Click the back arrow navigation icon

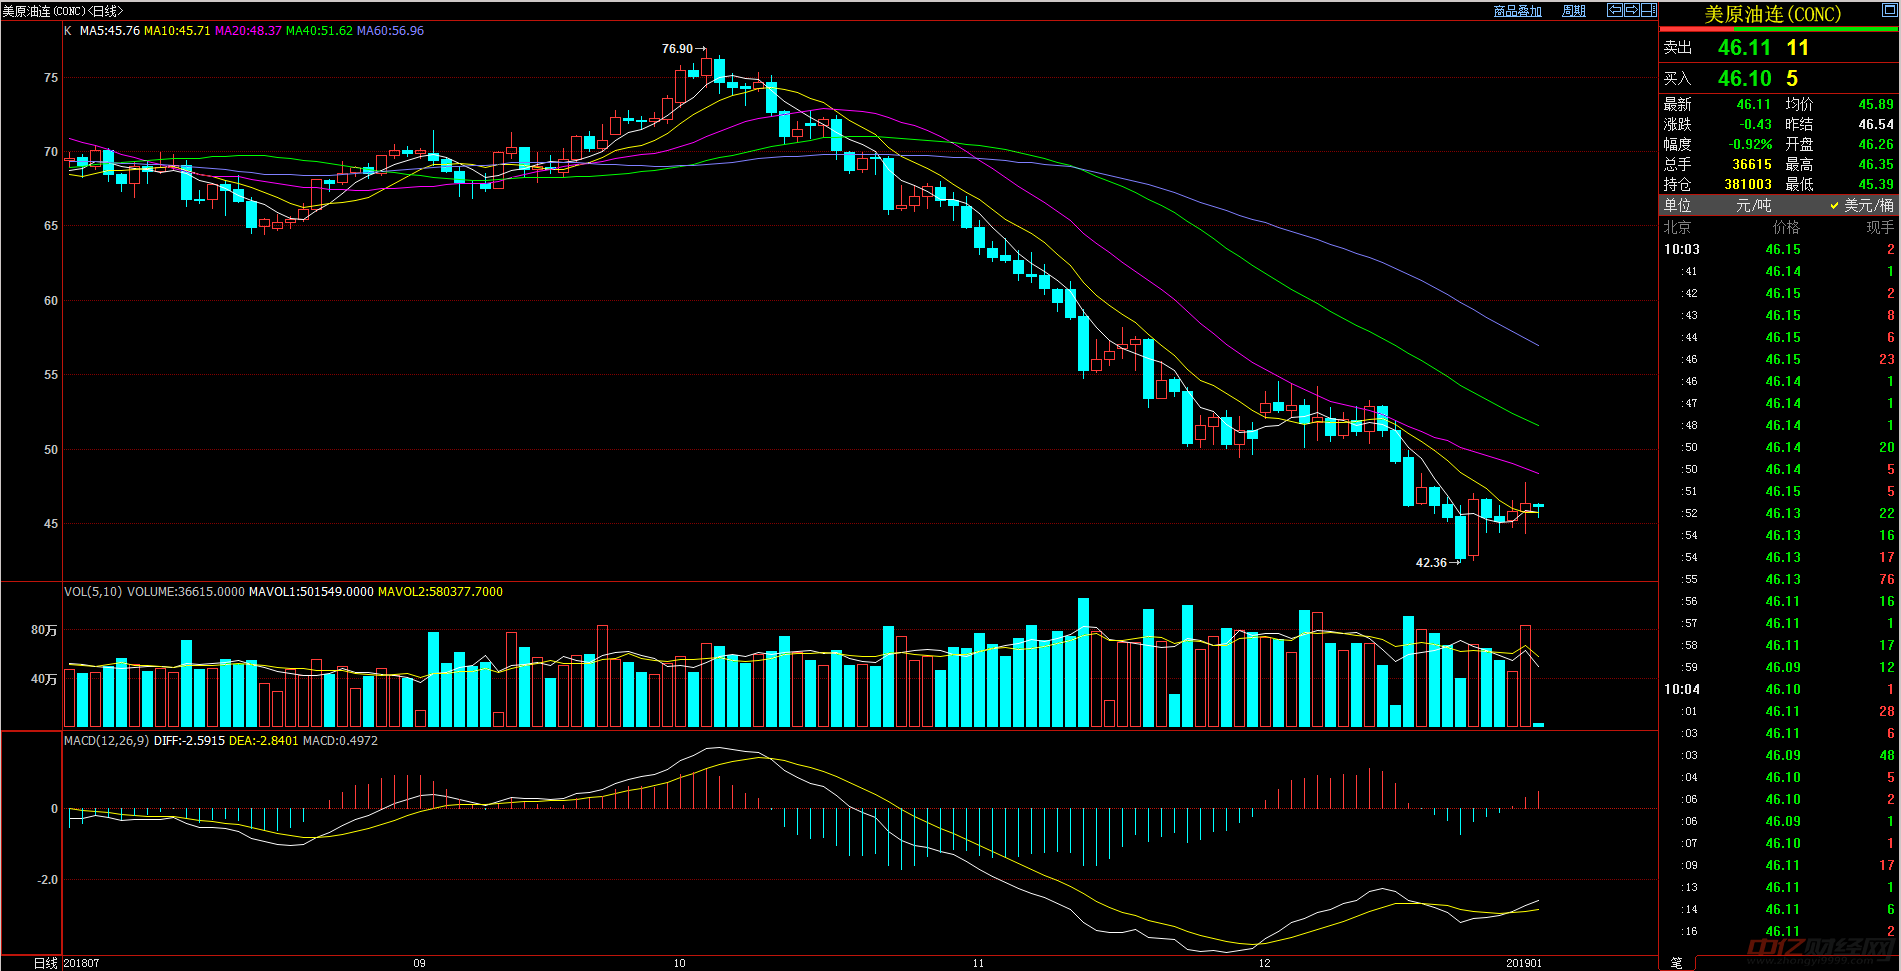1614,10
